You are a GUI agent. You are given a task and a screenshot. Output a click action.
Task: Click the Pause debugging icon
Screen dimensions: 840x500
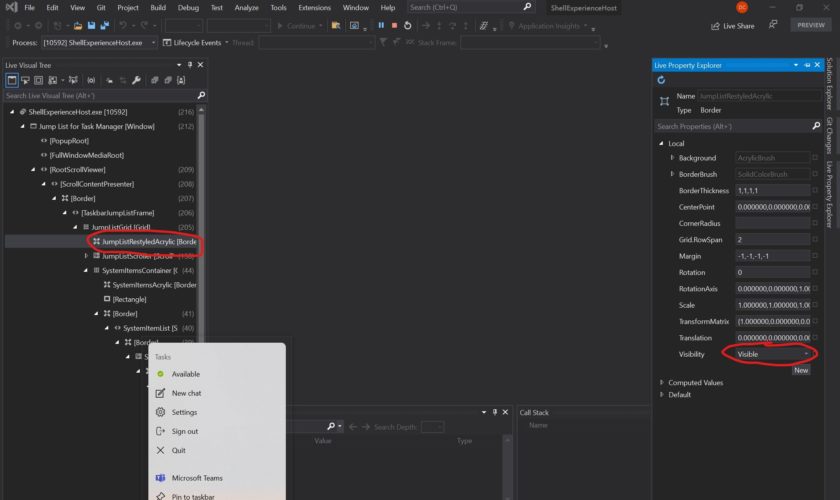pos(381,25)
